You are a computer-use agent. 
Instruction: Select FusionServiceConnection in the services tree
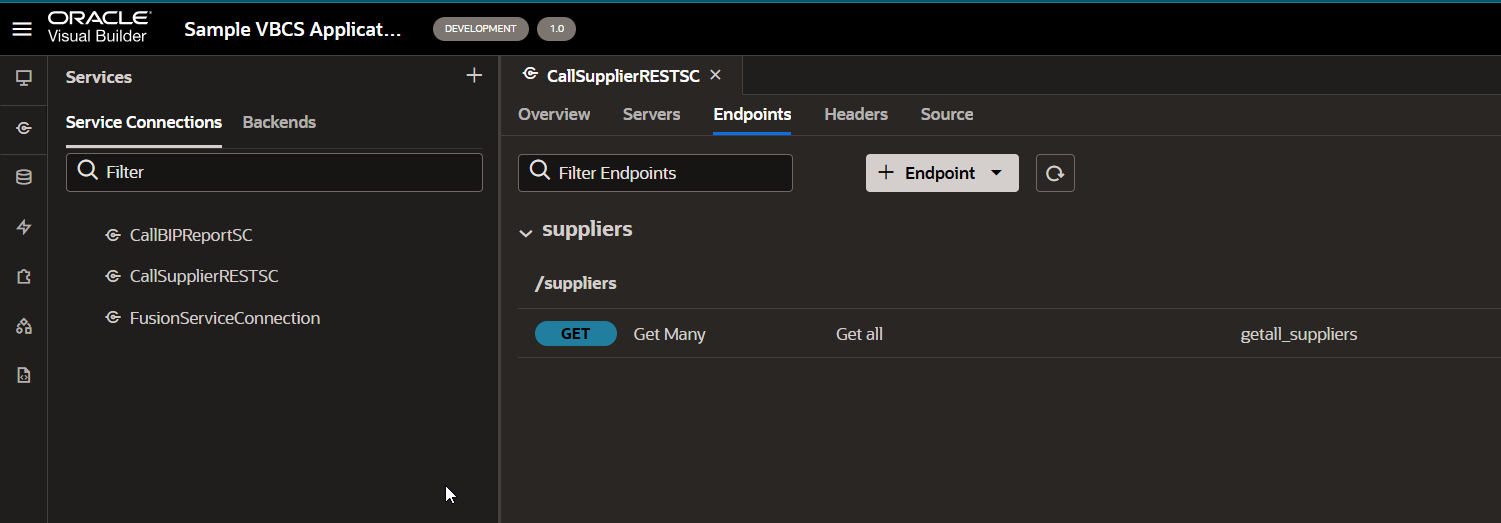pyautogui.click(x=225, y=318)
